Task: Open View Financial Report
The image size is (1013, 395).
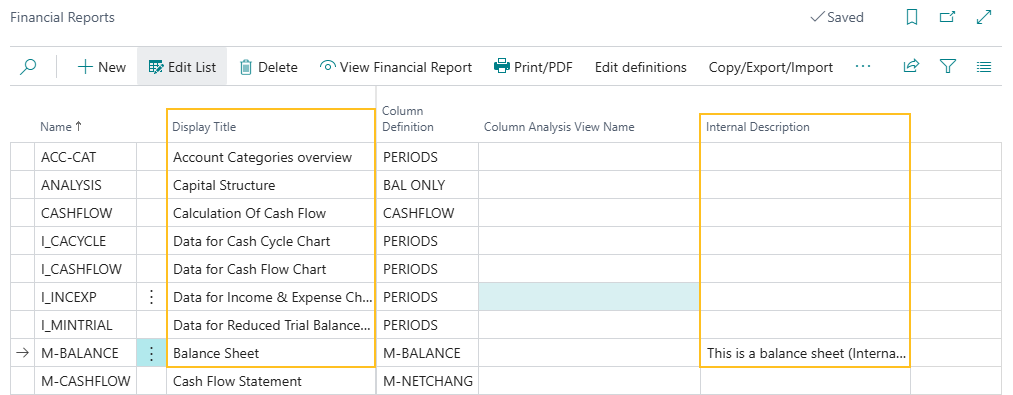Action: (x=396, y=67)
